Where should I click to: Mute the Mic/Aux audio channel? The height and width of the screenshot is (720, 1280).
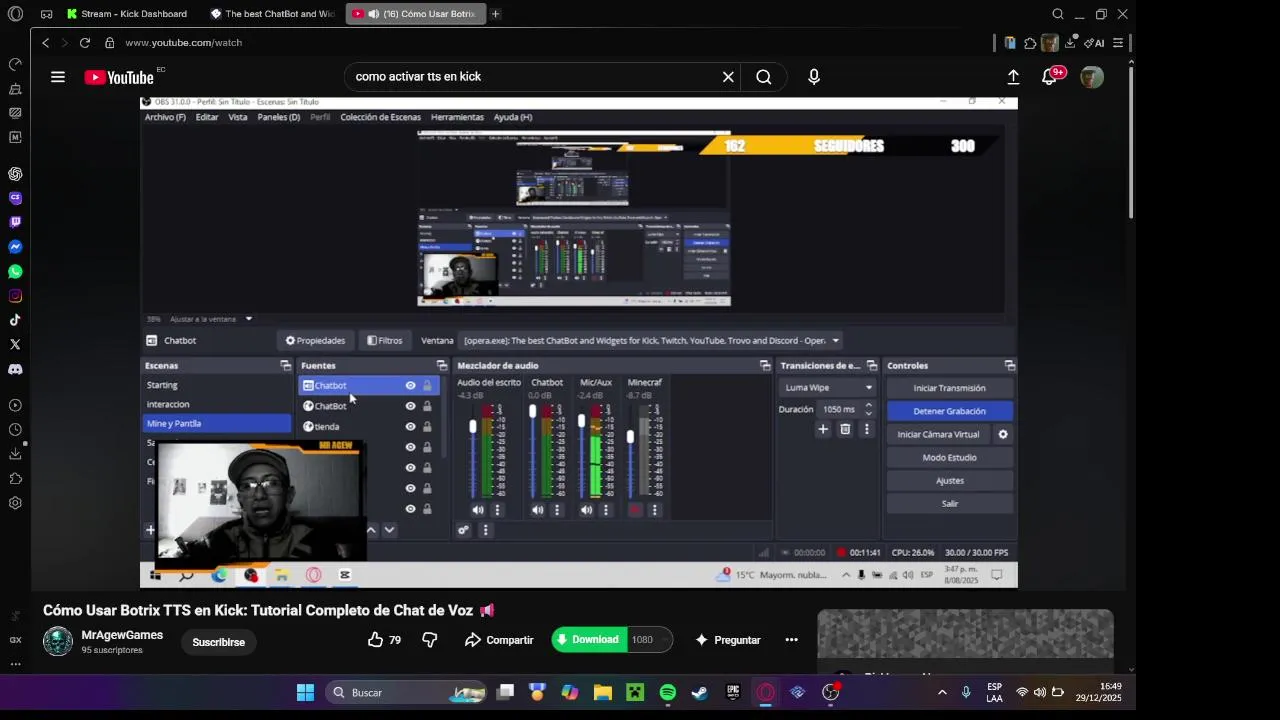[x=587, y=510]
